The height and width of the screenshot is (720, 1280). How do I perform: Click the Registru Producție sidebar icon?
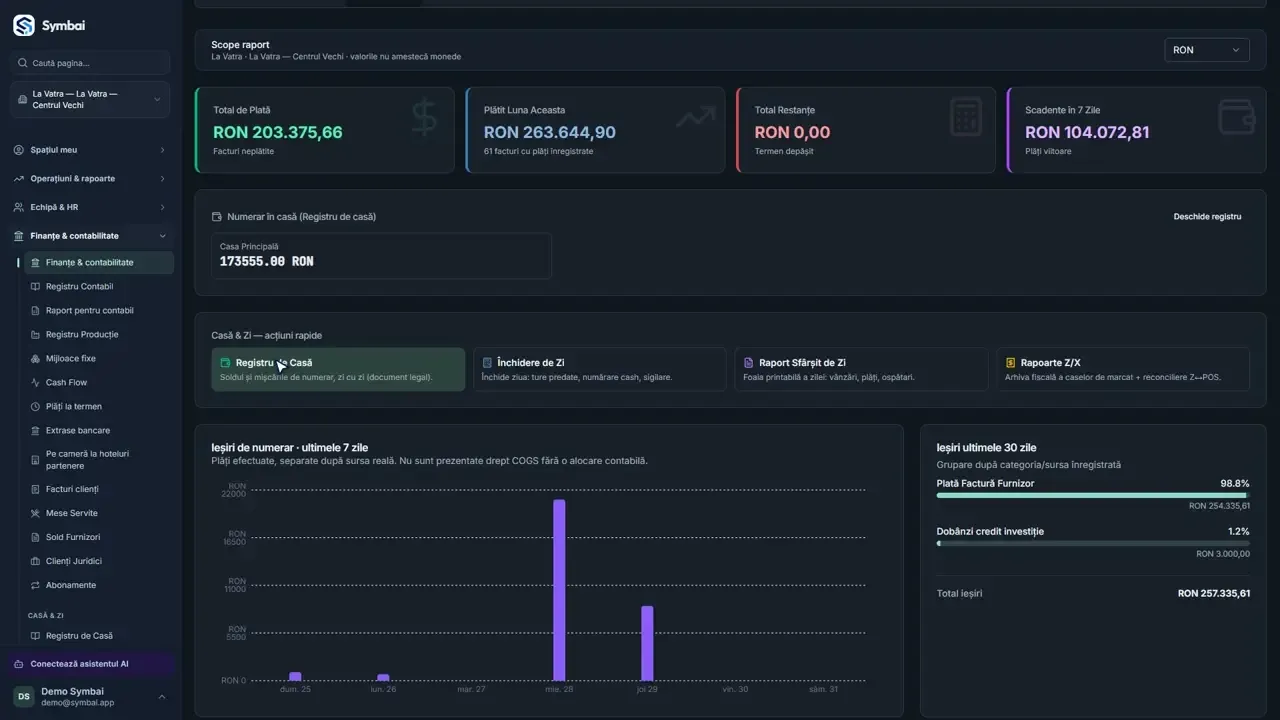(x=36, y=335)
